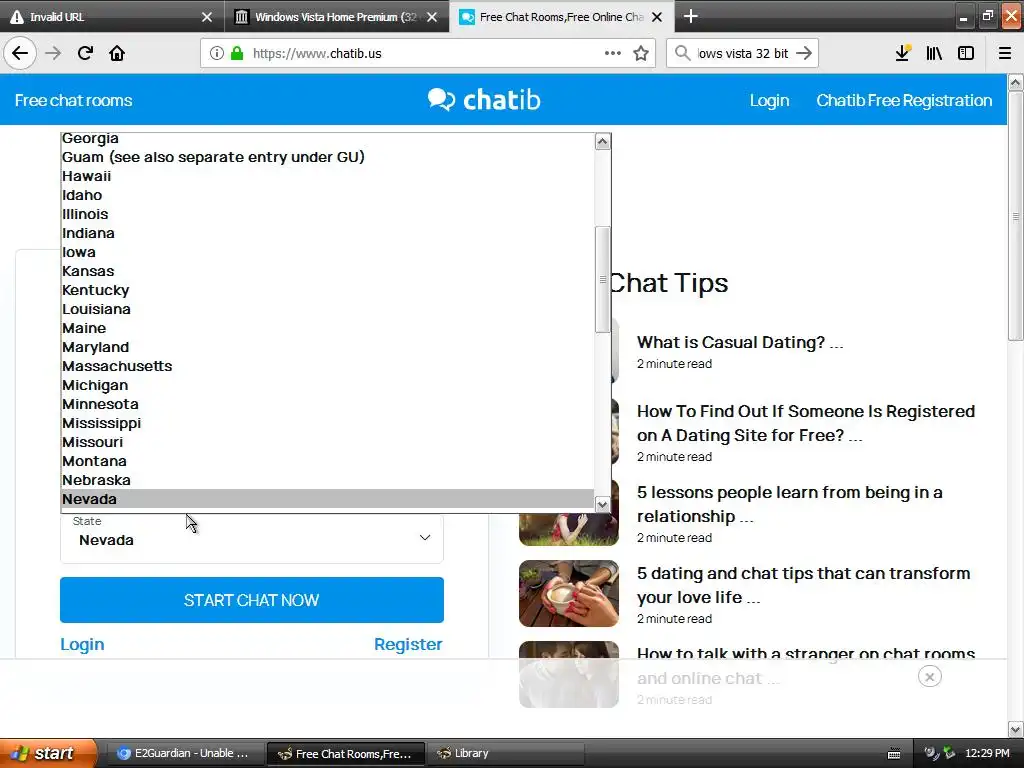Select Nevada in the state list

coord(327,499)
